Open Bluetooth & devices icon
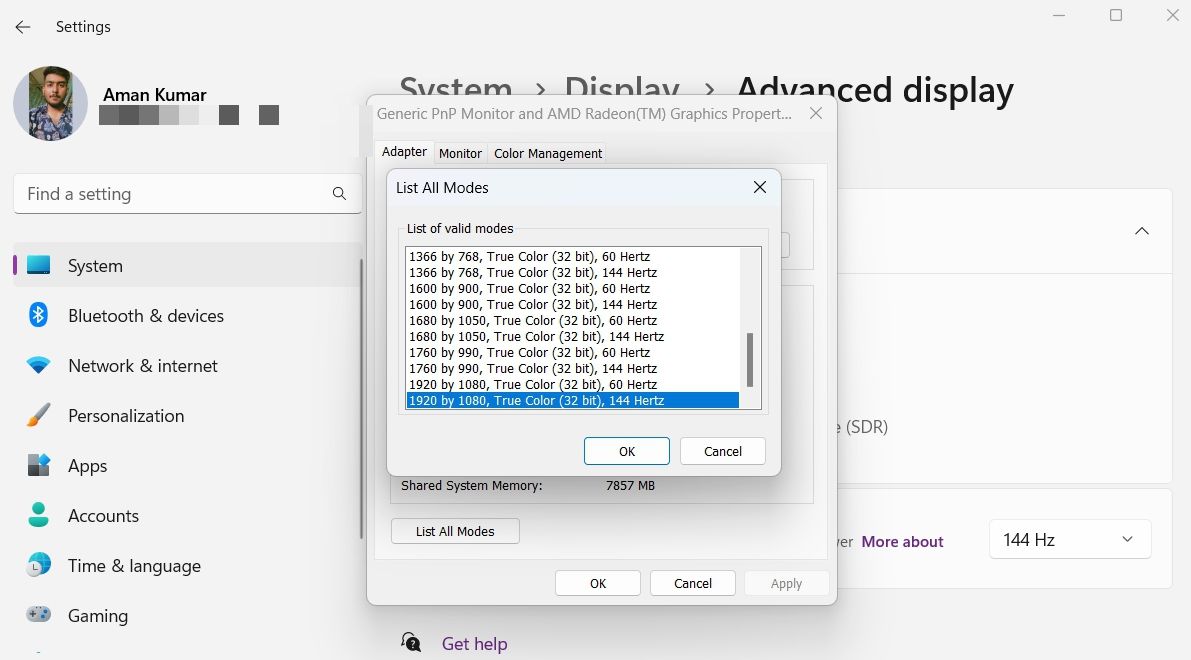This screenshot has height=660, width=1191. [x=39, y=316]
